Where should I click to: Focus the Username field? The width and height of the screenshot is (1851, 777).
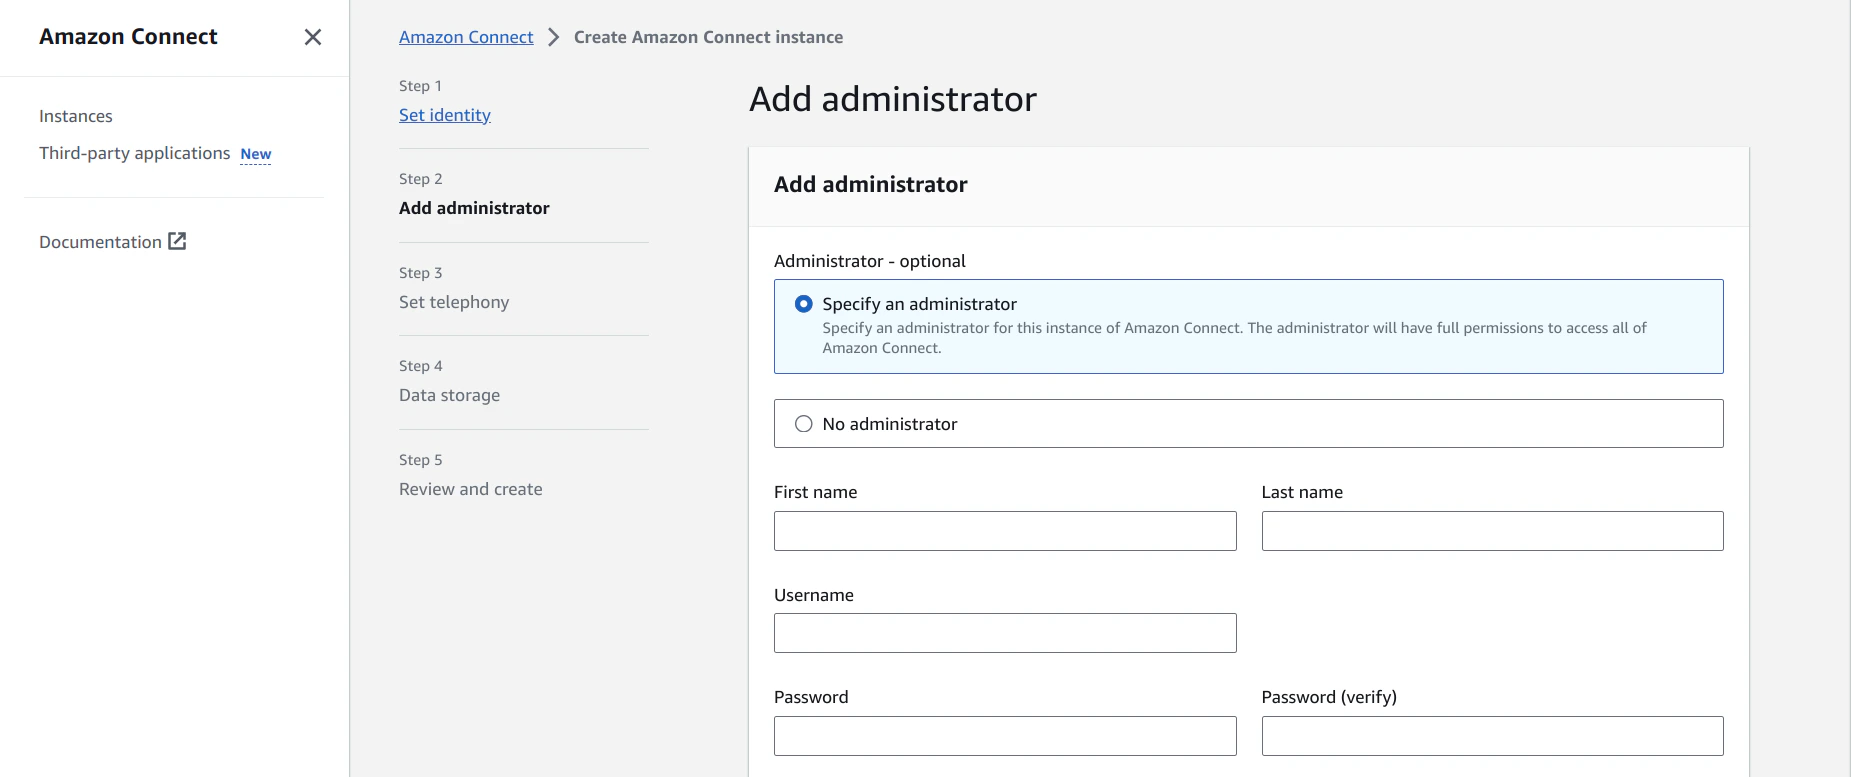click(1005, 633)
